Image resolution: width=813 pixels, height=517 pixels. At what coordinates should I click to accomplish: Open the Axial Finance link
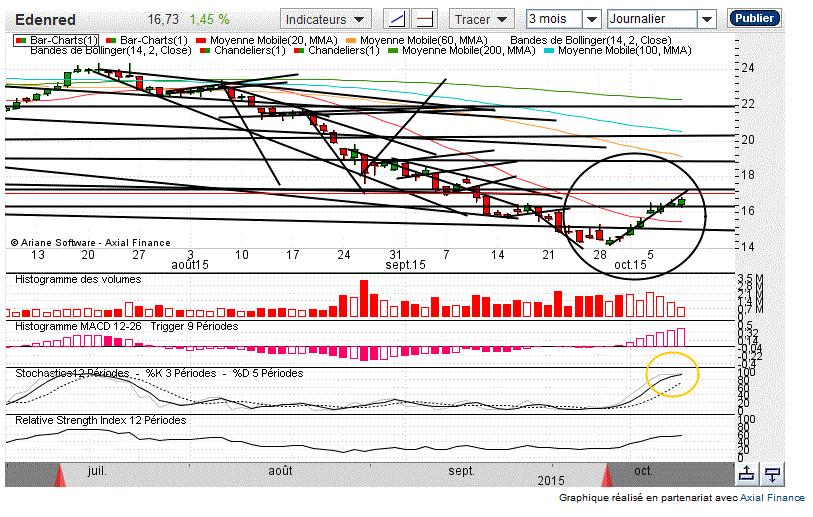coord(772,498)
